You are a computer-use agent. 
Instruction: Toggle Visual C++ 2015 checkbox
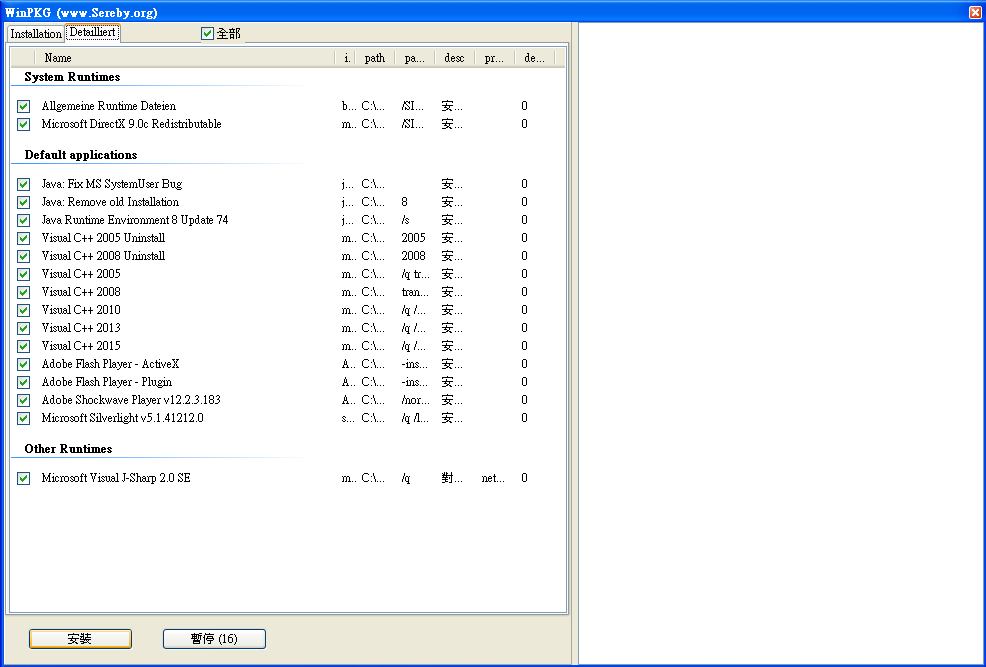(x=24, y=346)
